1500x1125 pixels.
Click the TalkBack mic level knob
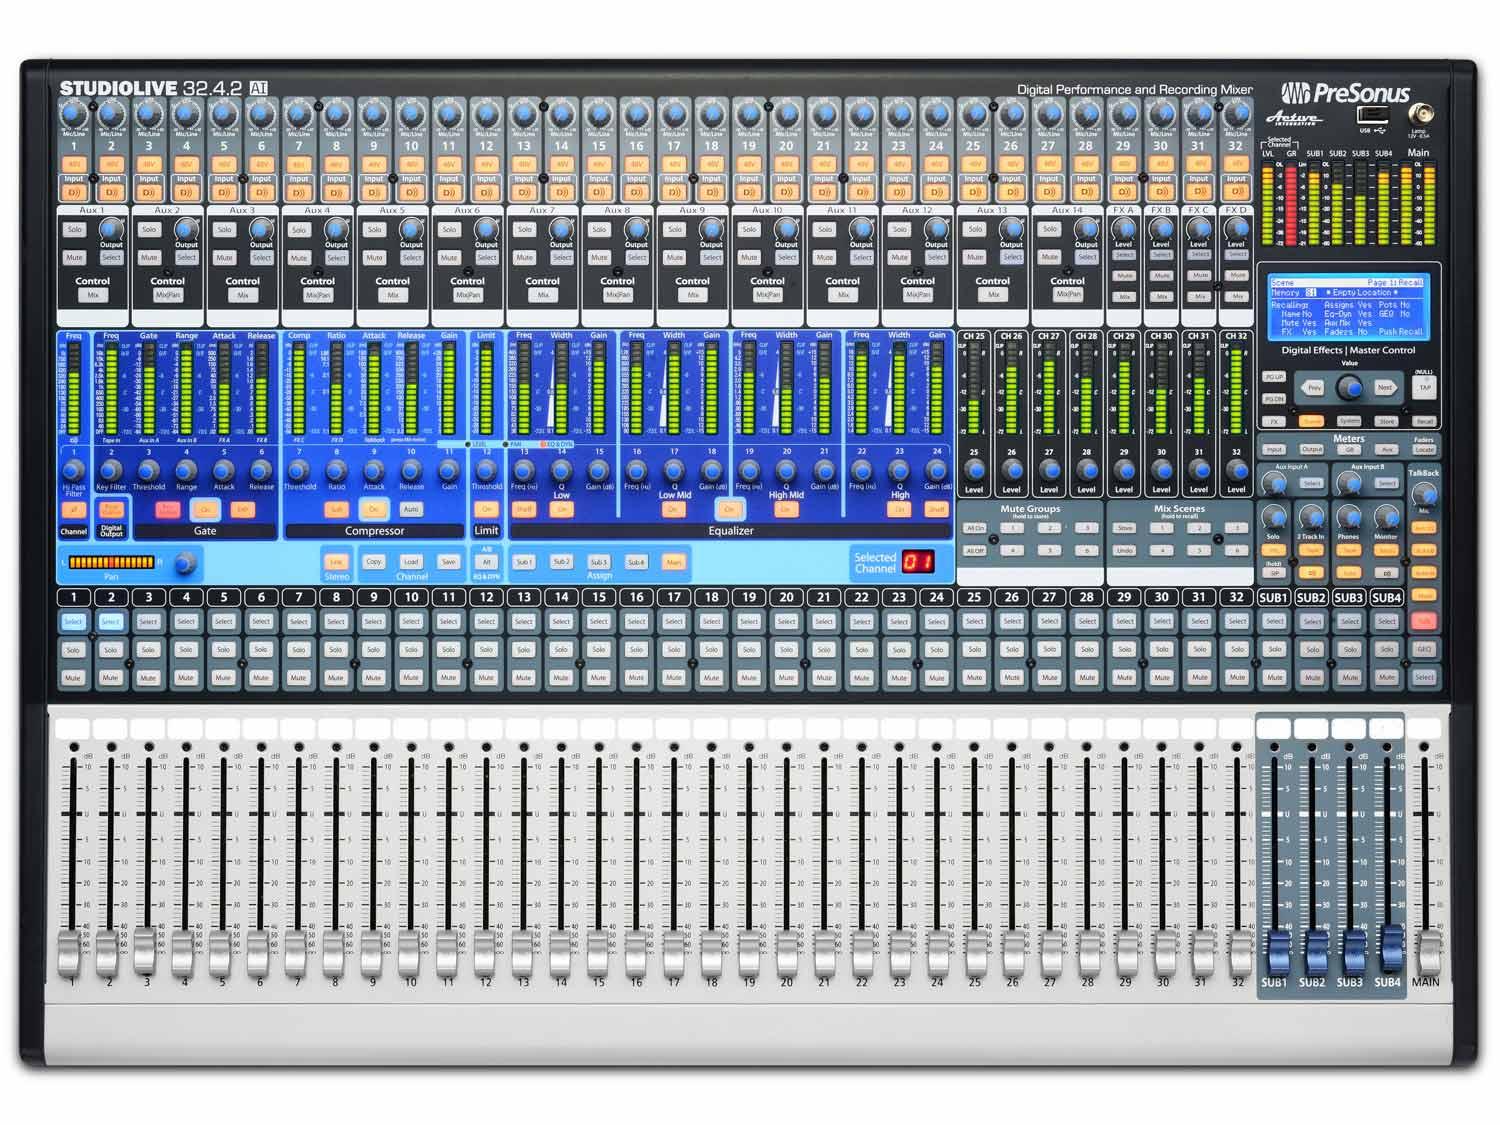coord(1424,494)
